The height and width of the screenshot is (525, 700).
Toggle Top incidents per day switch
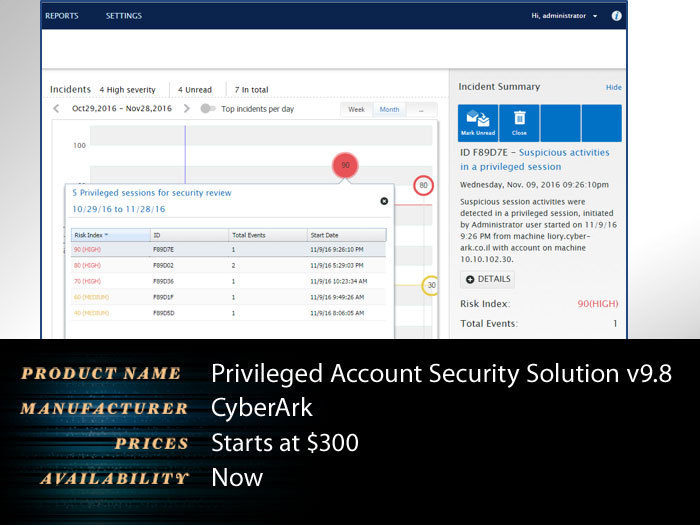208,108
